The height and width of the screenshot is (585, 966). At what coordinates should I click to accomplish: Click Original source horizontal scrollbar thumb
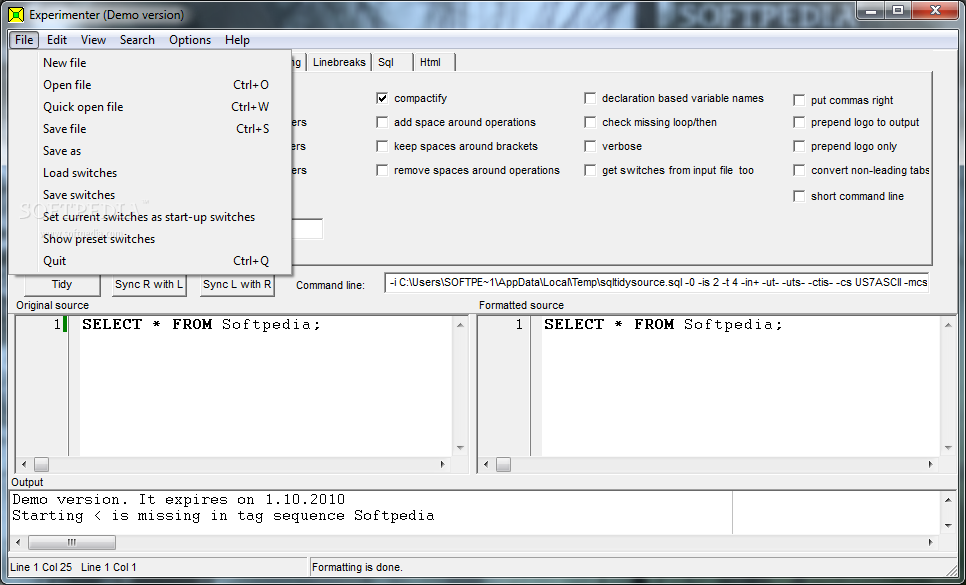pos(41,464)
